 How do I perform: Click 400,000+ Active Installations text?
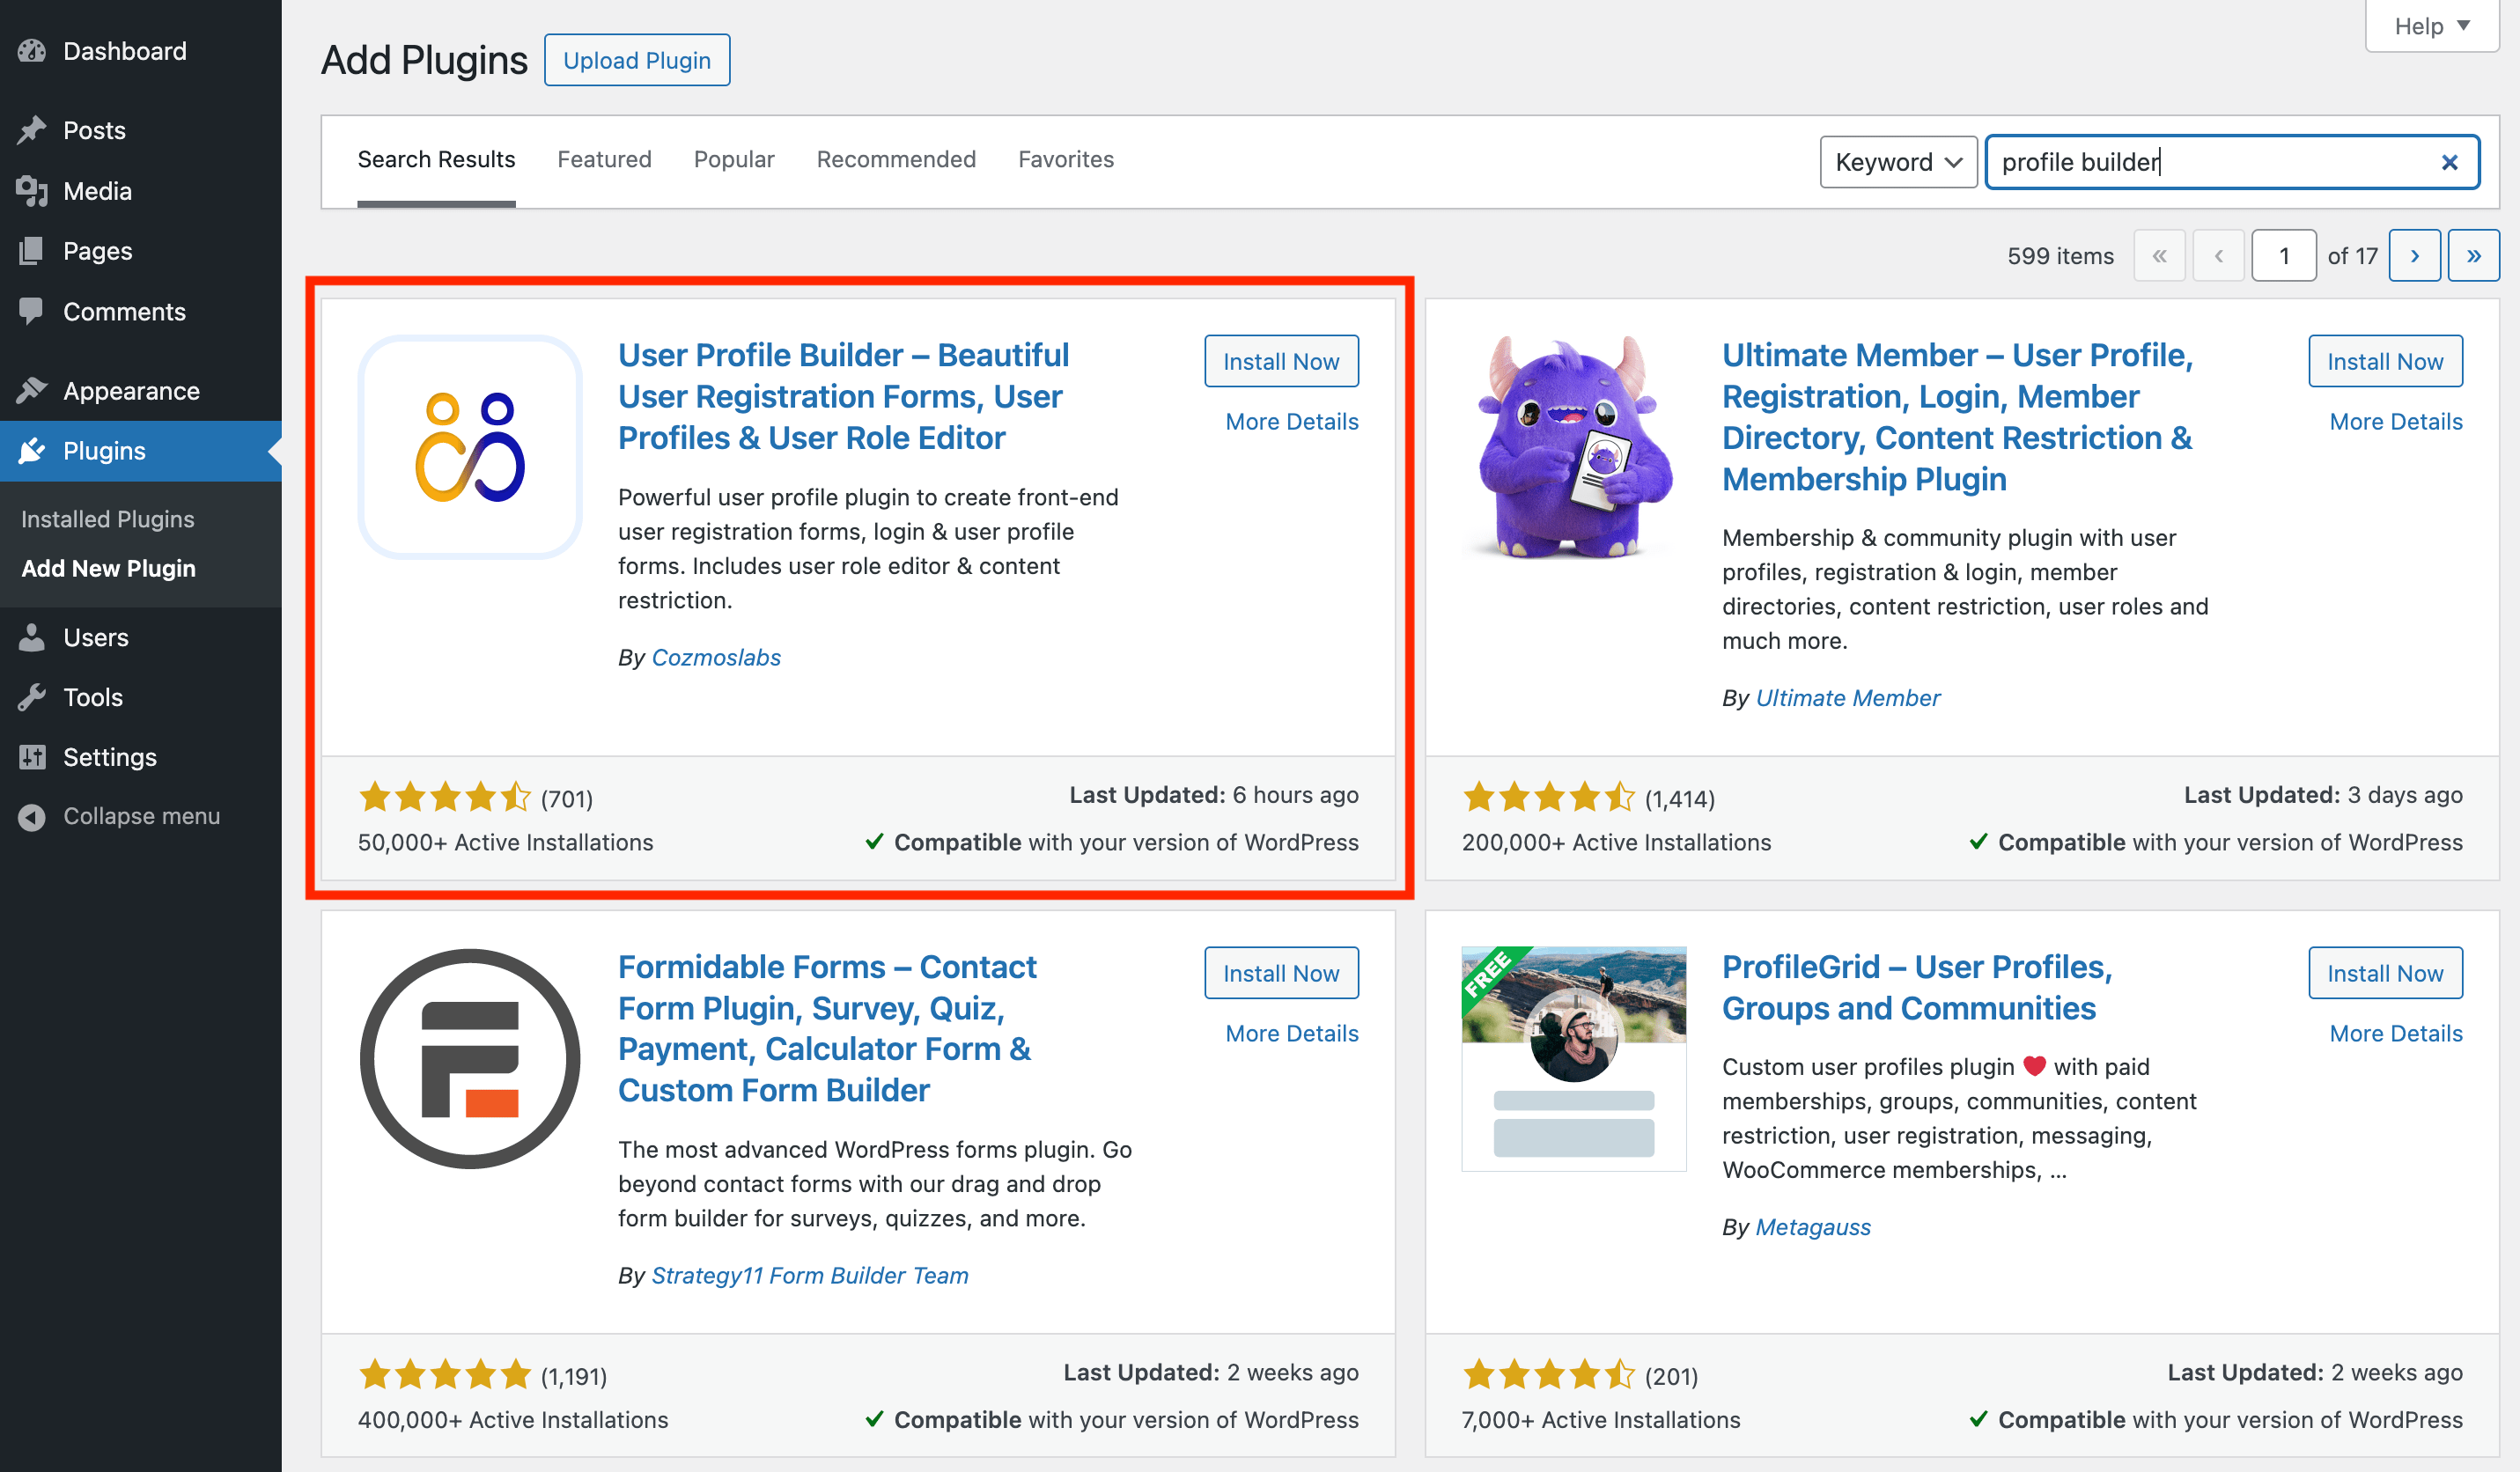tap(513, 1420)
